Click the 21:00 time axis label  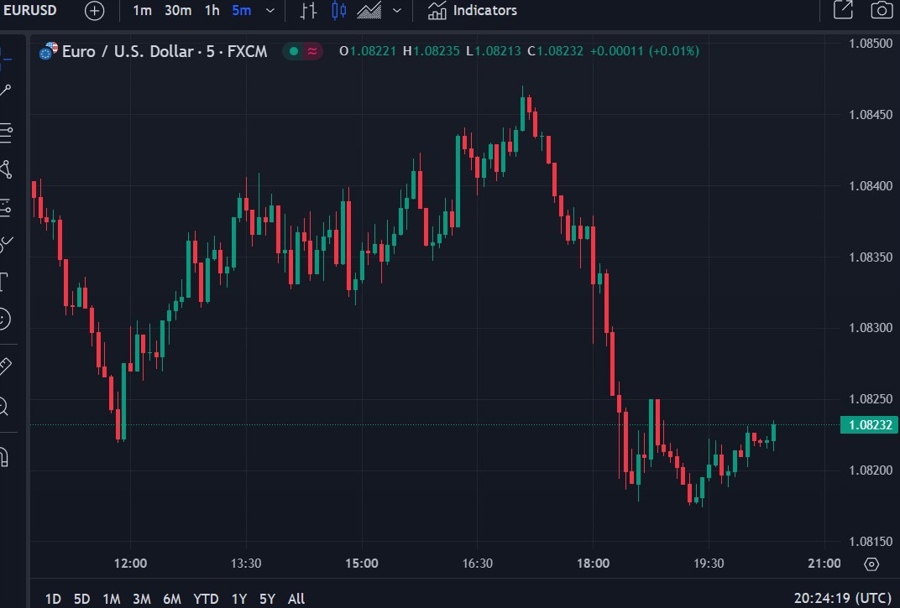pyautogui.click(x=824, y=563)
